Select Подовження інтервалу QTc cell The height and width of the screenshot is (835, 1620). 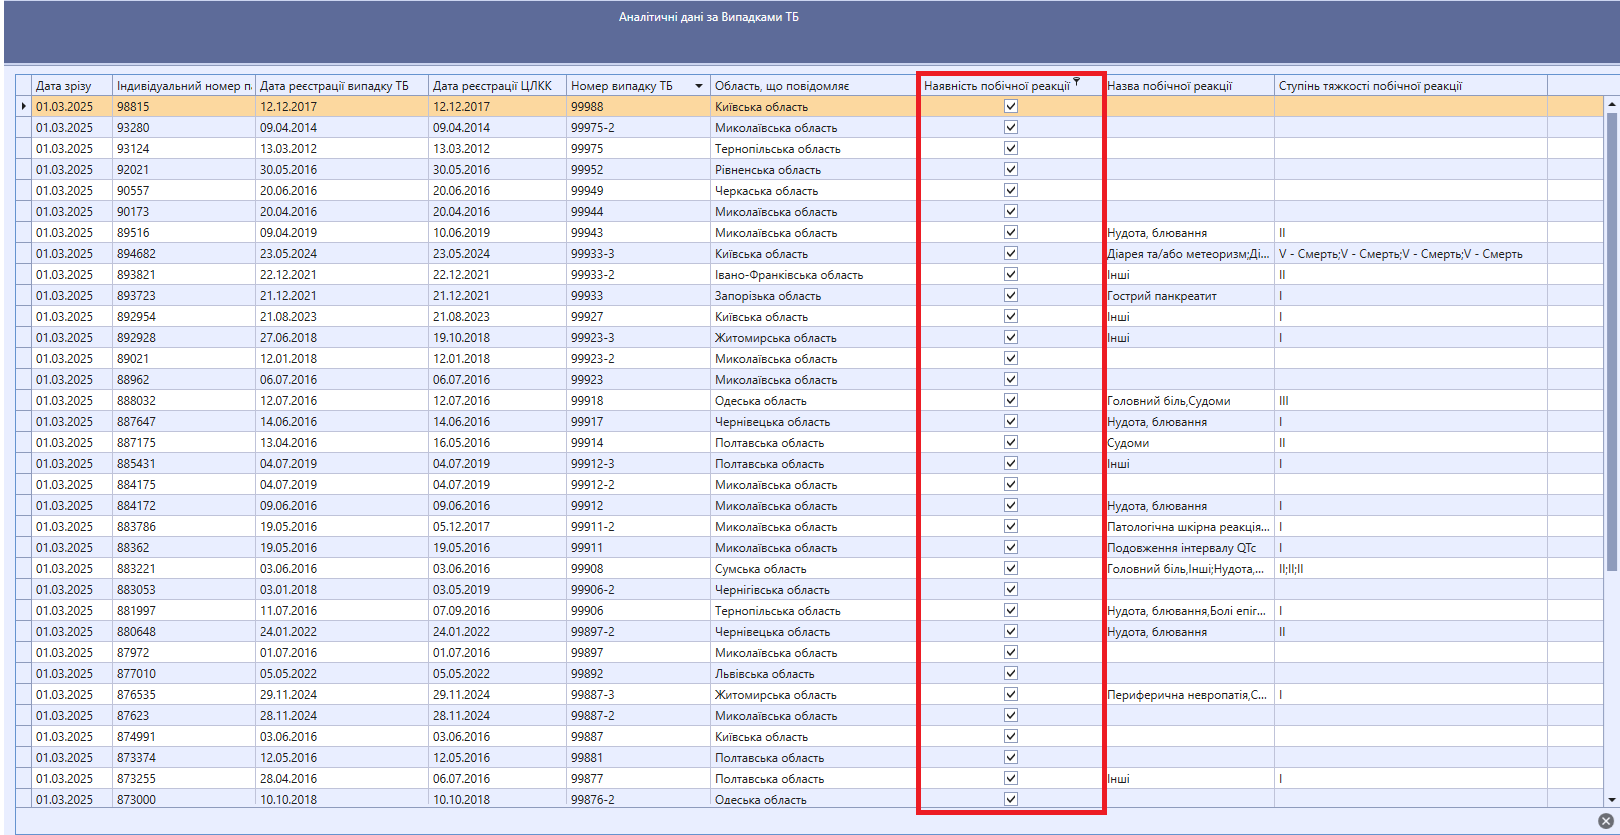pyautogui.click(x=1189, y=548)
